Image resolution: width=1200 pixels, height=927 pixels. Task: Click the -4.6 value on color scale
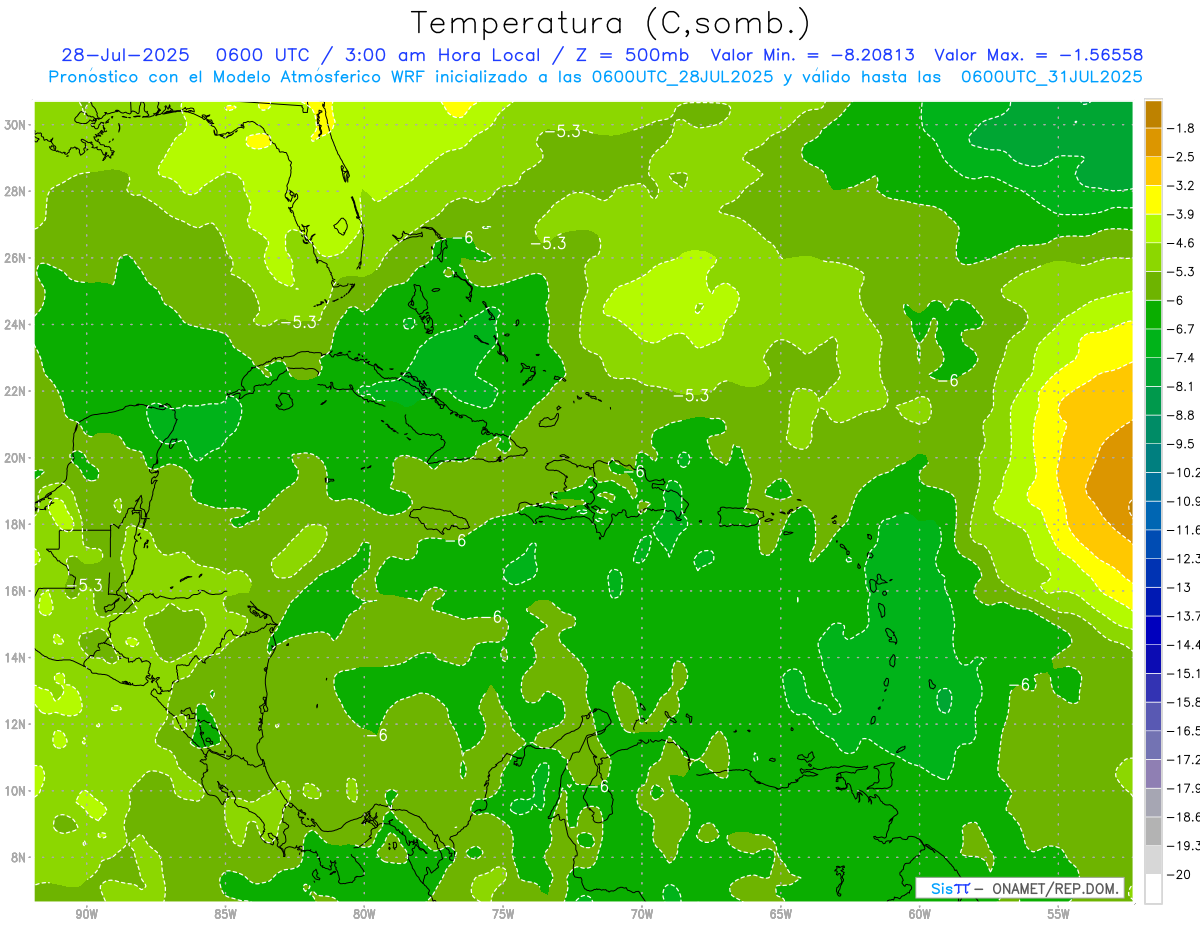(x=1181, y=243)
